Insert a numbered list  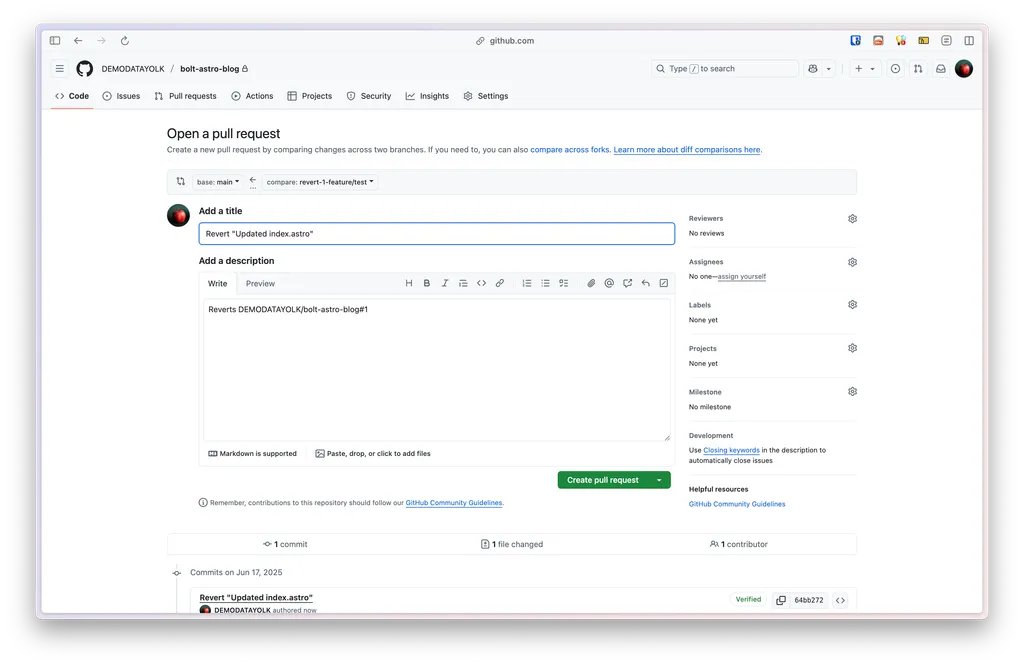526,283
